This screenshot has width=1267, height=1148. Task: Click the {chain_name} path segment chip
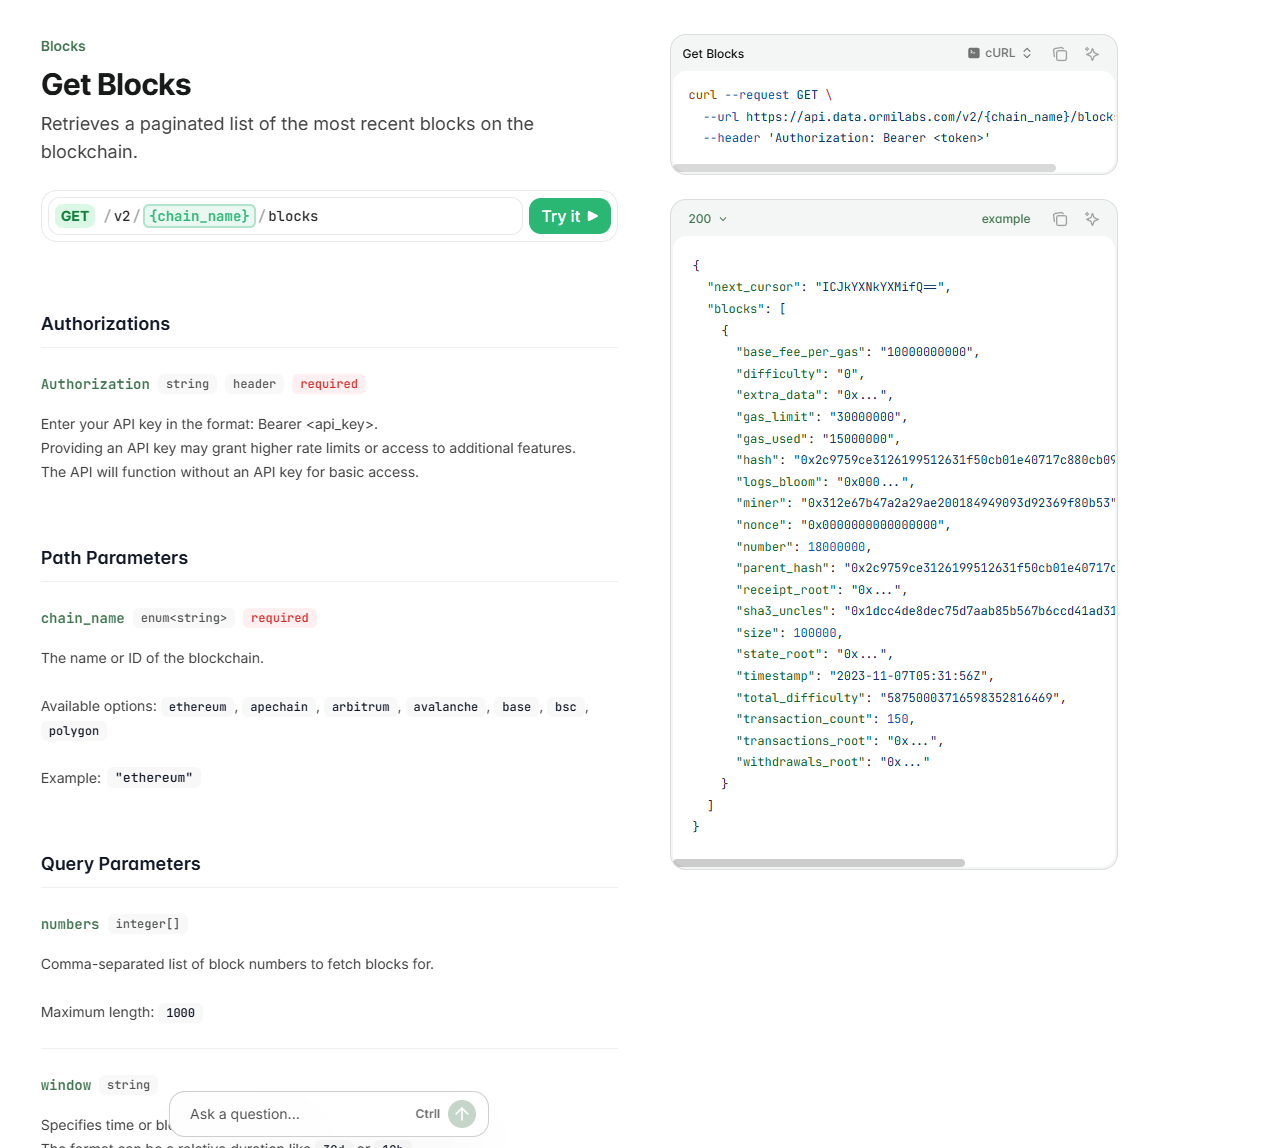(x=198, y=216)
